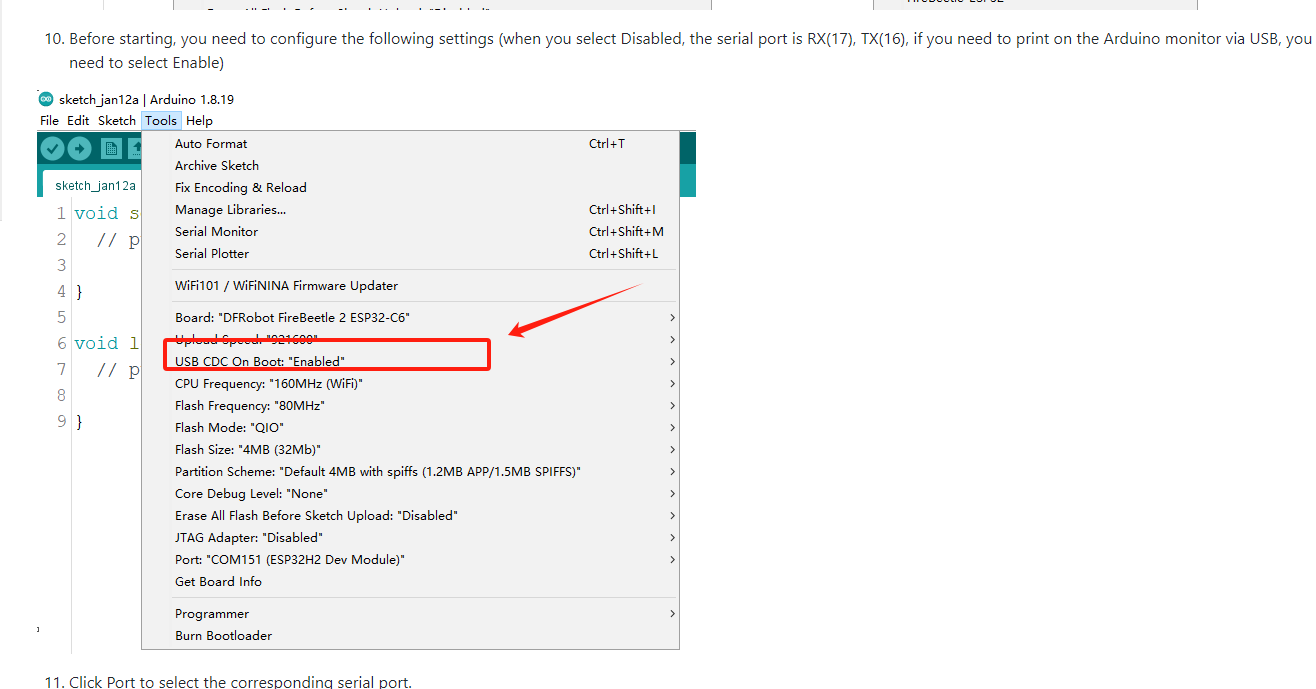Run Fix Encoding & Reload

[x=411, y=188]
